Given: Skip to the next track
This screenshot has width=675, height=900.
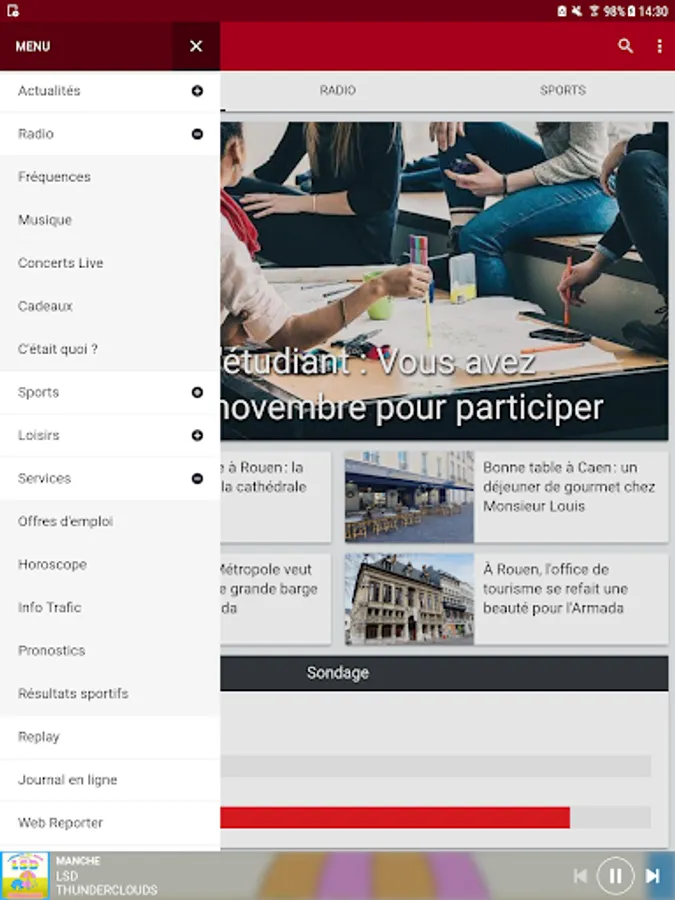Looking at the screenshot, I should (652, 875).
